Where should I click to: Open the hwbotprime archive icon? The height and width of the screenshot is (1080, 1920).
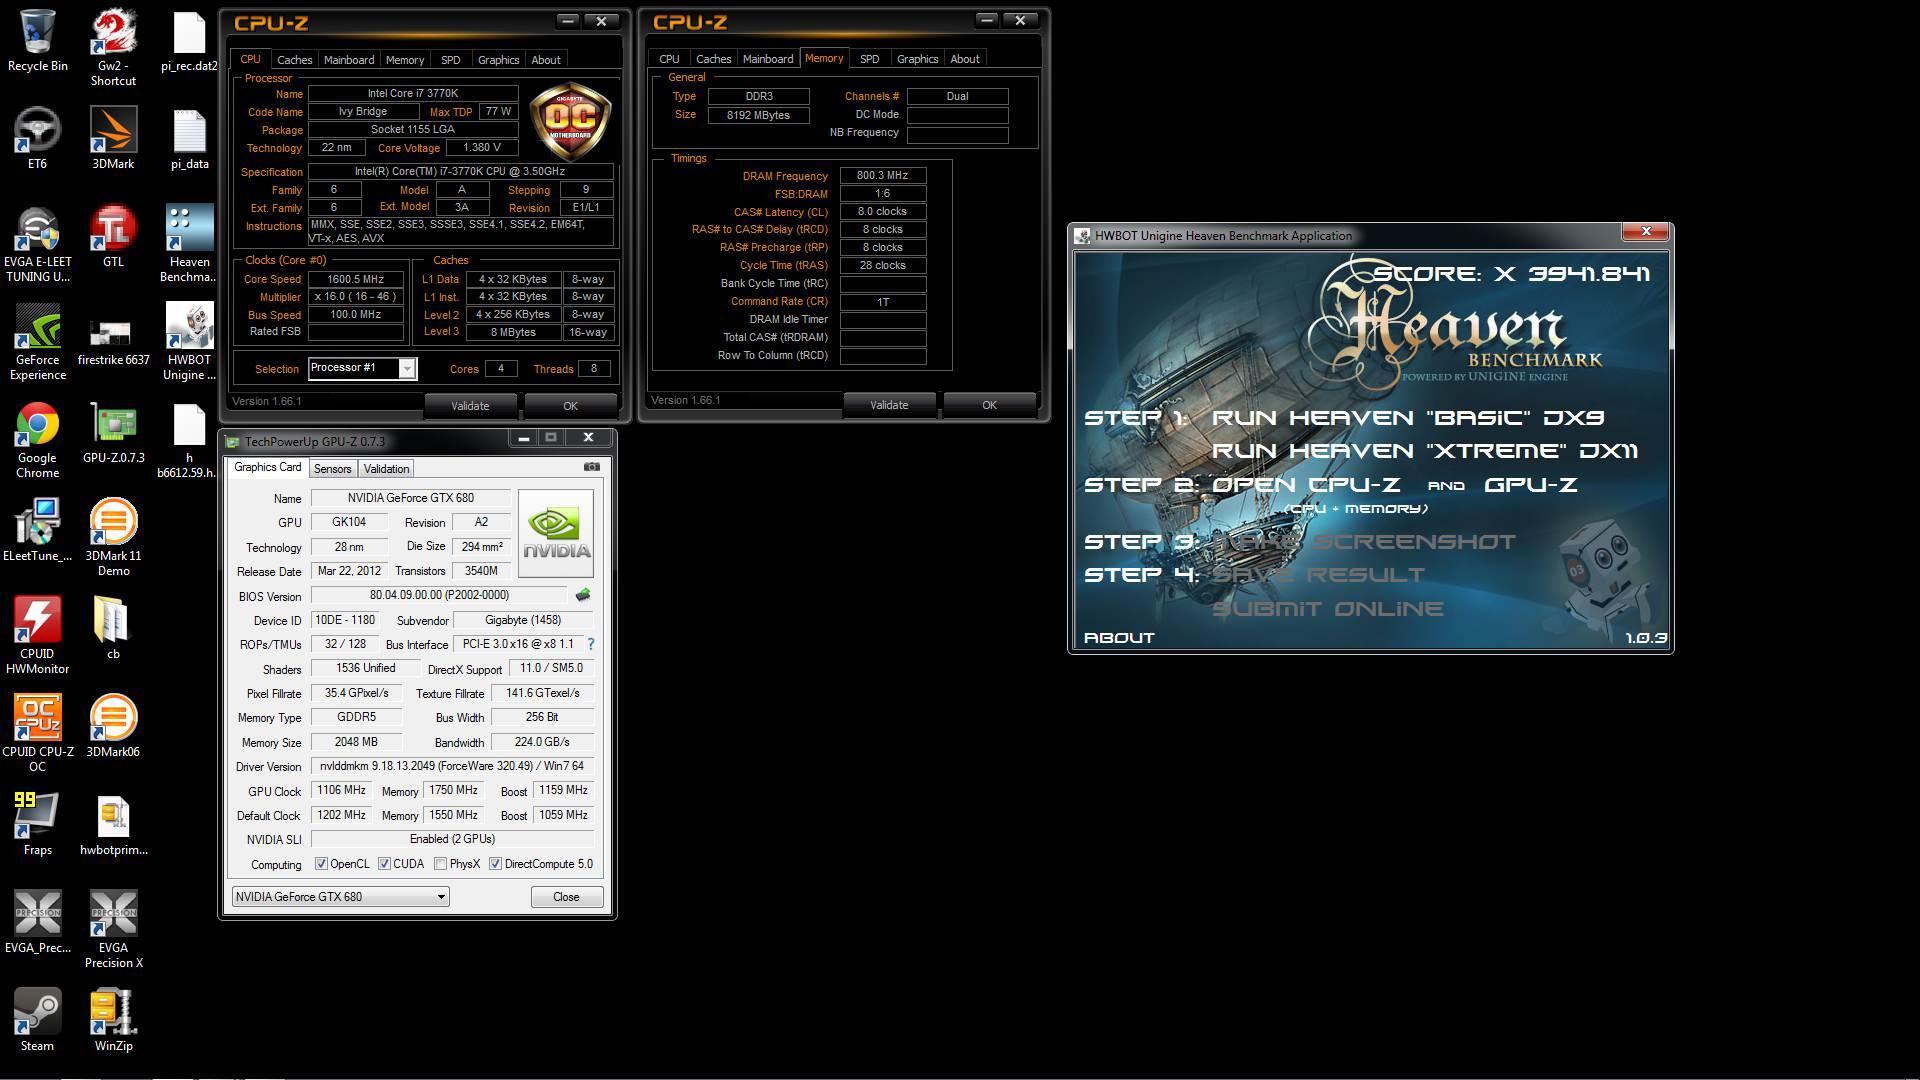(113, 824)
